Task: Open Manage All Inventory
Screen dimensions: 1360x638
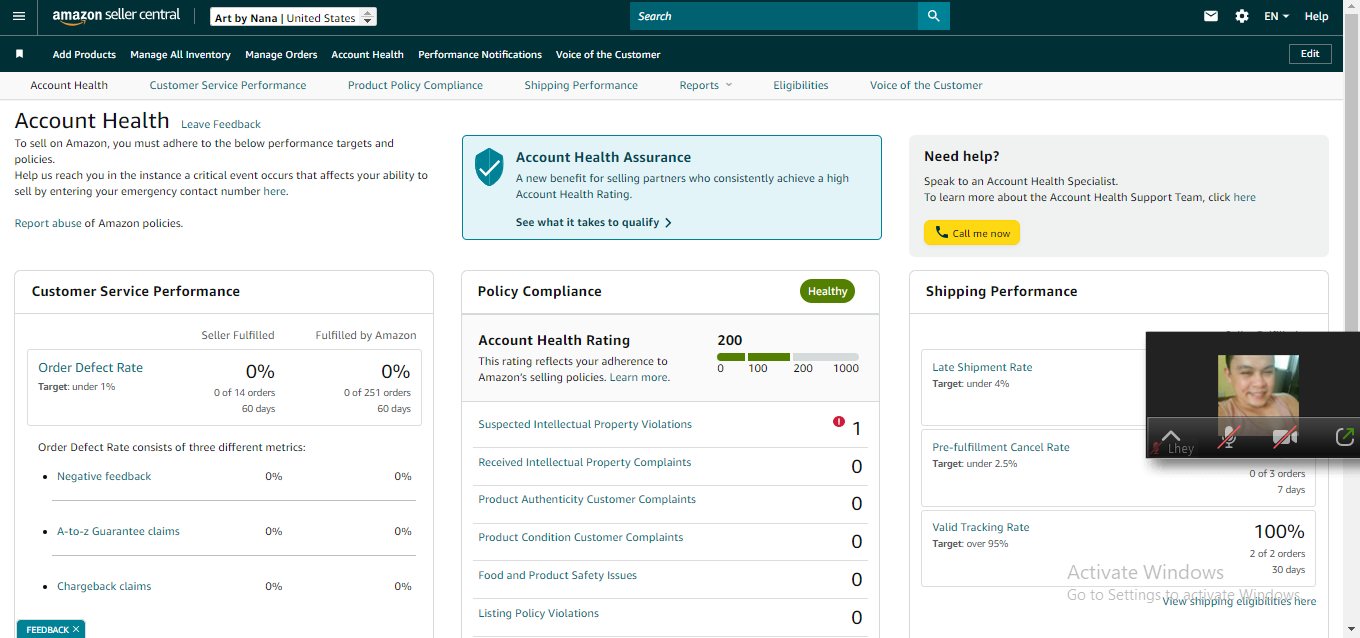Action: (x=180, y=54)
